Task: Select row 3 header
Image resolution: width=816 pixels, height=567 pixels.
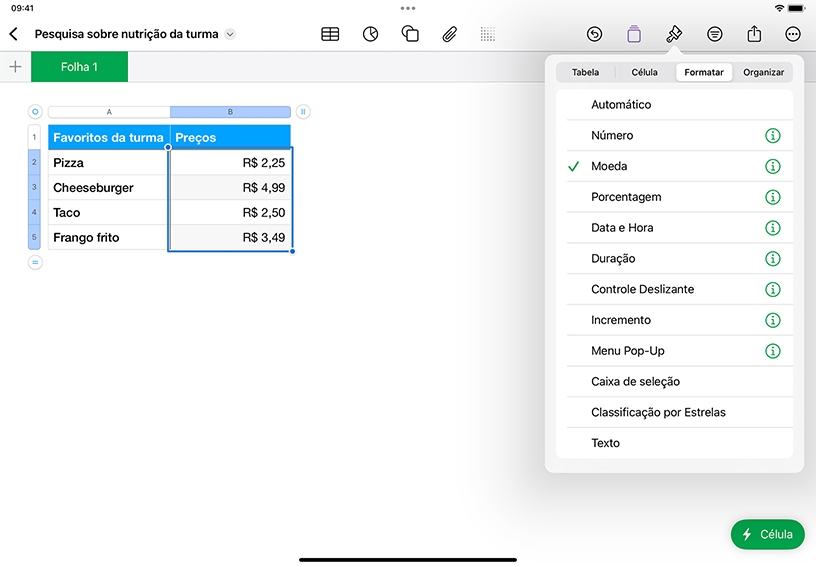Action: (x=34, y=187)
